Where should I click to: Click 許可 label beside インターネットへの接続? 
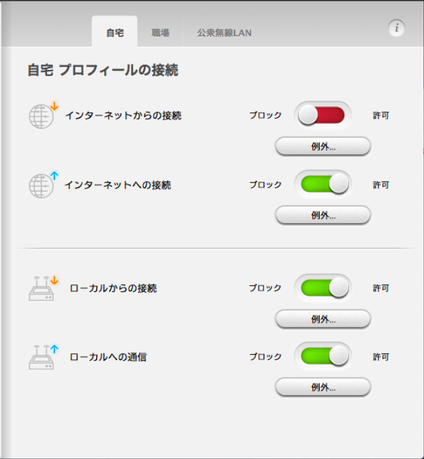coord(381,185)
